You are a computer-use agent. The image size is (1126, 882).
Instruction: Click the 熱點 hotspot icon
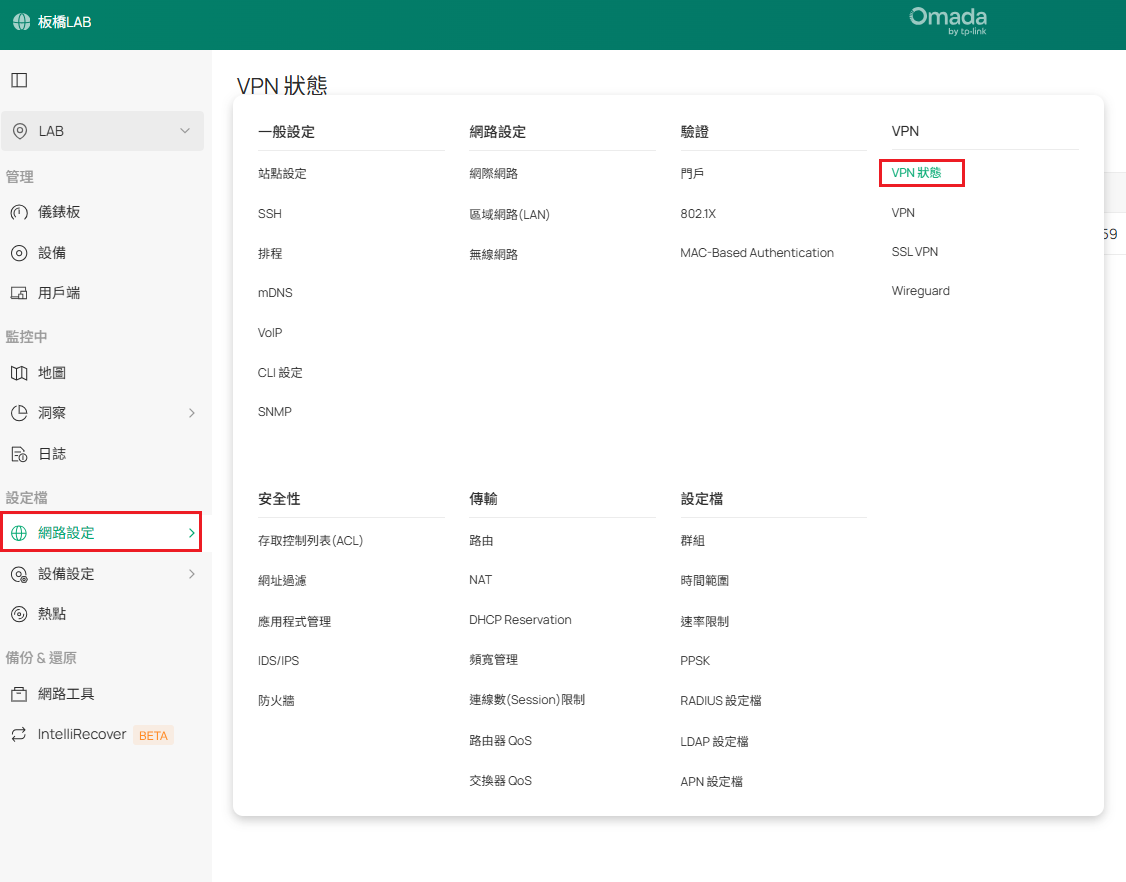click(x=19, y=614)
